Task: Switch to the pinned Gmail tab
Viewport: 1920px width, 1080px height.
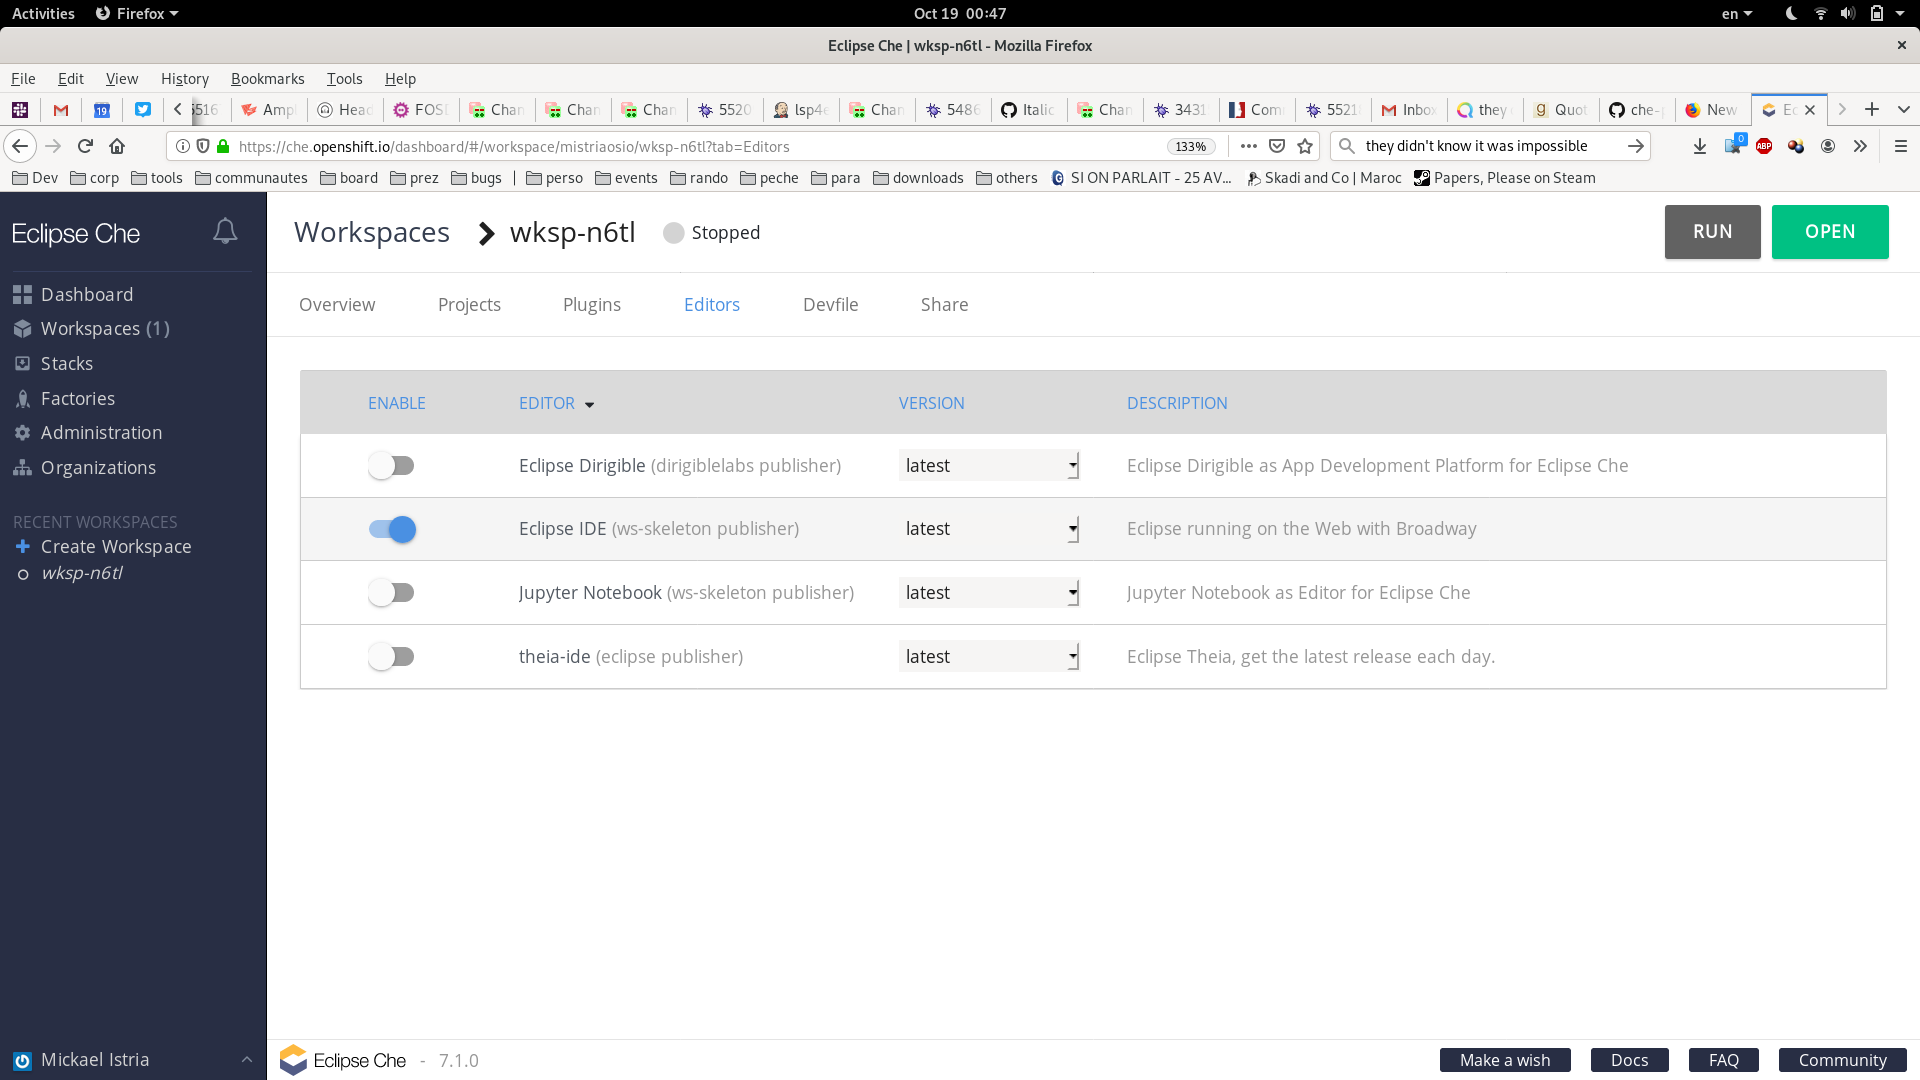Action: pyautogui.click(x=61, y=109)
